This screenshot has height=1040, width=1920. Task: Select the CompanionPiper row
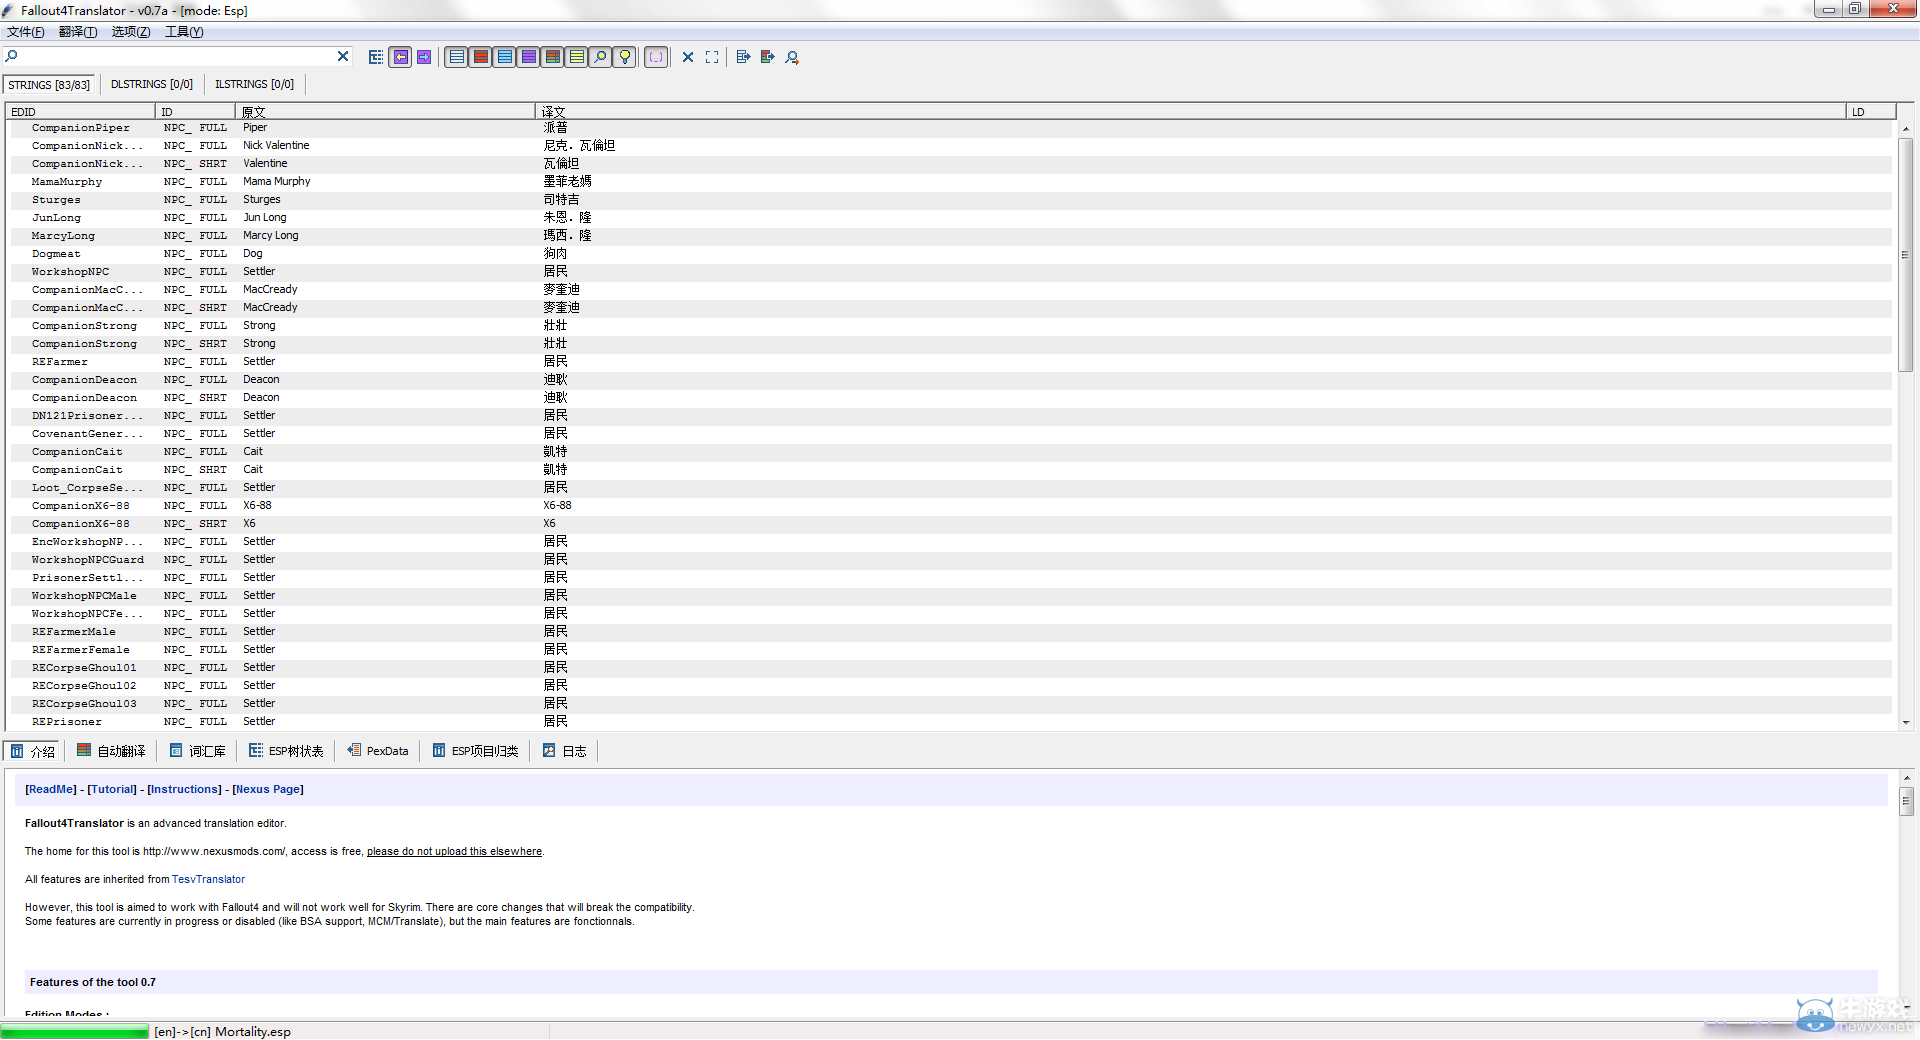(x=950, y=128)
